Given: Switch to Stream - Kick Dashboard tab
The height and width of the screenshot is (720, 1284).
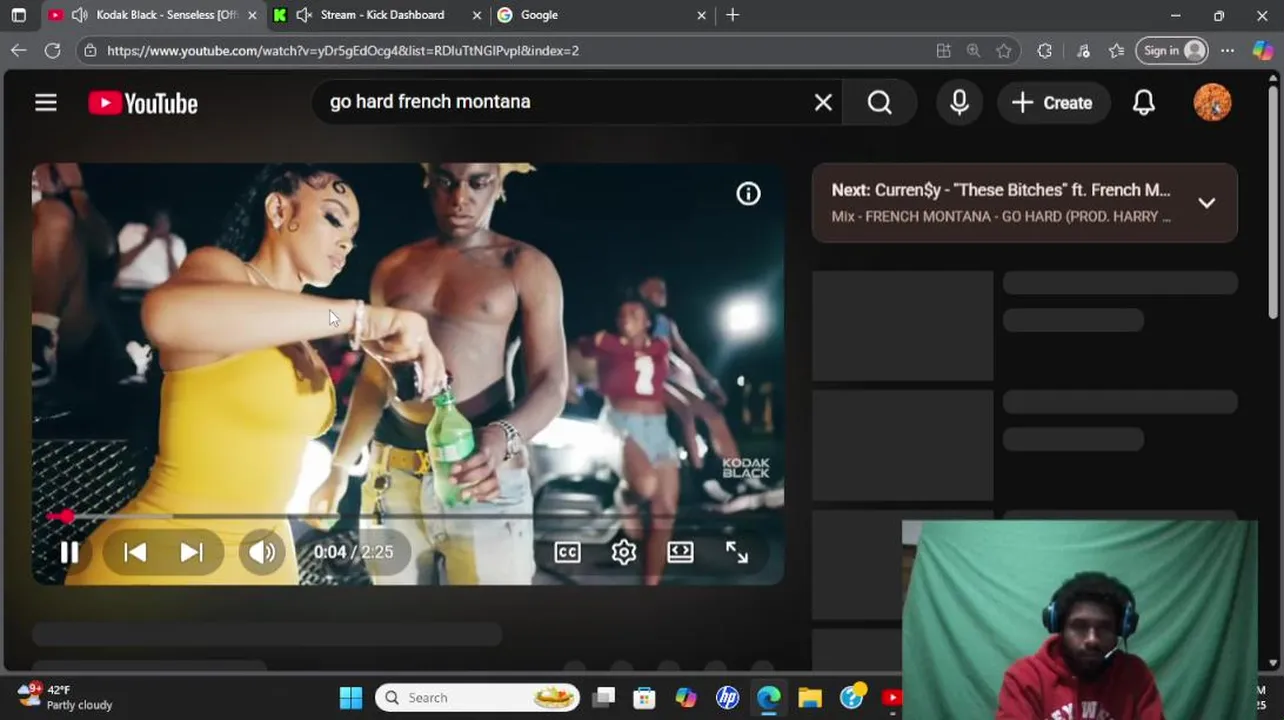Looking at the screenshot, I should pos(380,15).
